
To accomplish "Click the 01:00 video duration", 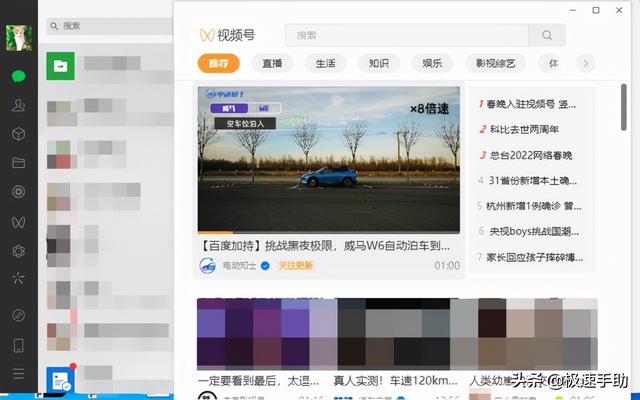I will [x=447, y=266].
